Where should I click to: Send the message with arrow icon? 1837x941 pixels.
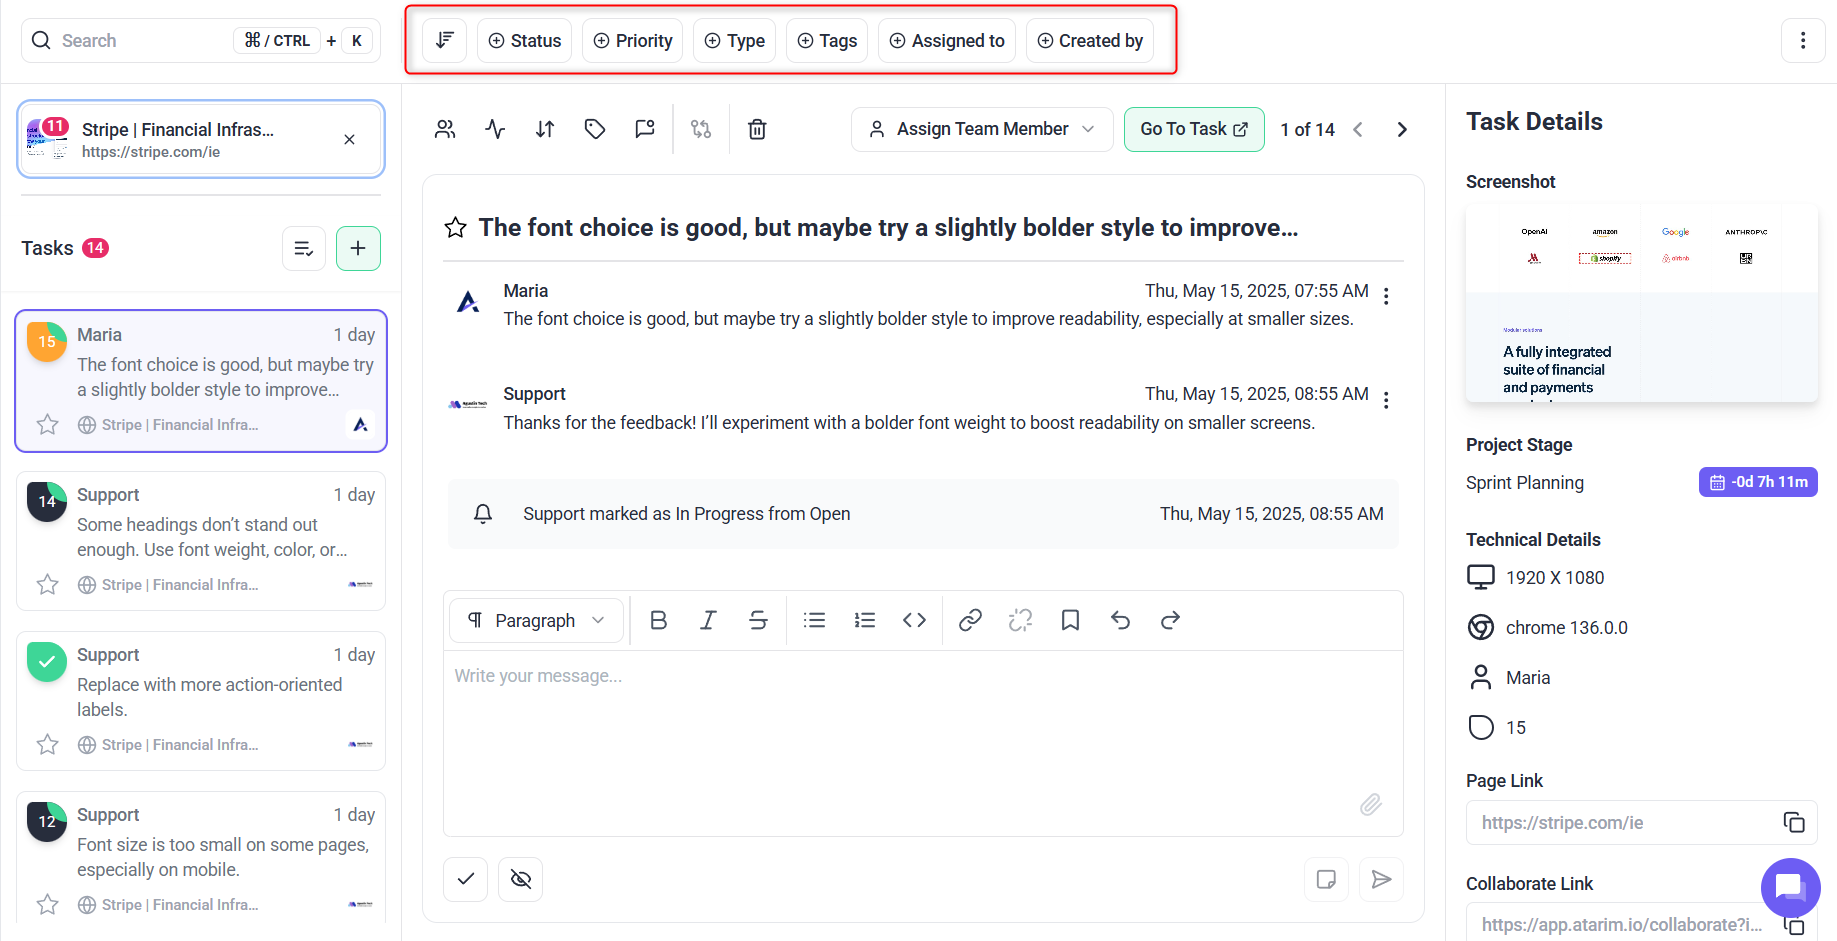click(1381, 879)
